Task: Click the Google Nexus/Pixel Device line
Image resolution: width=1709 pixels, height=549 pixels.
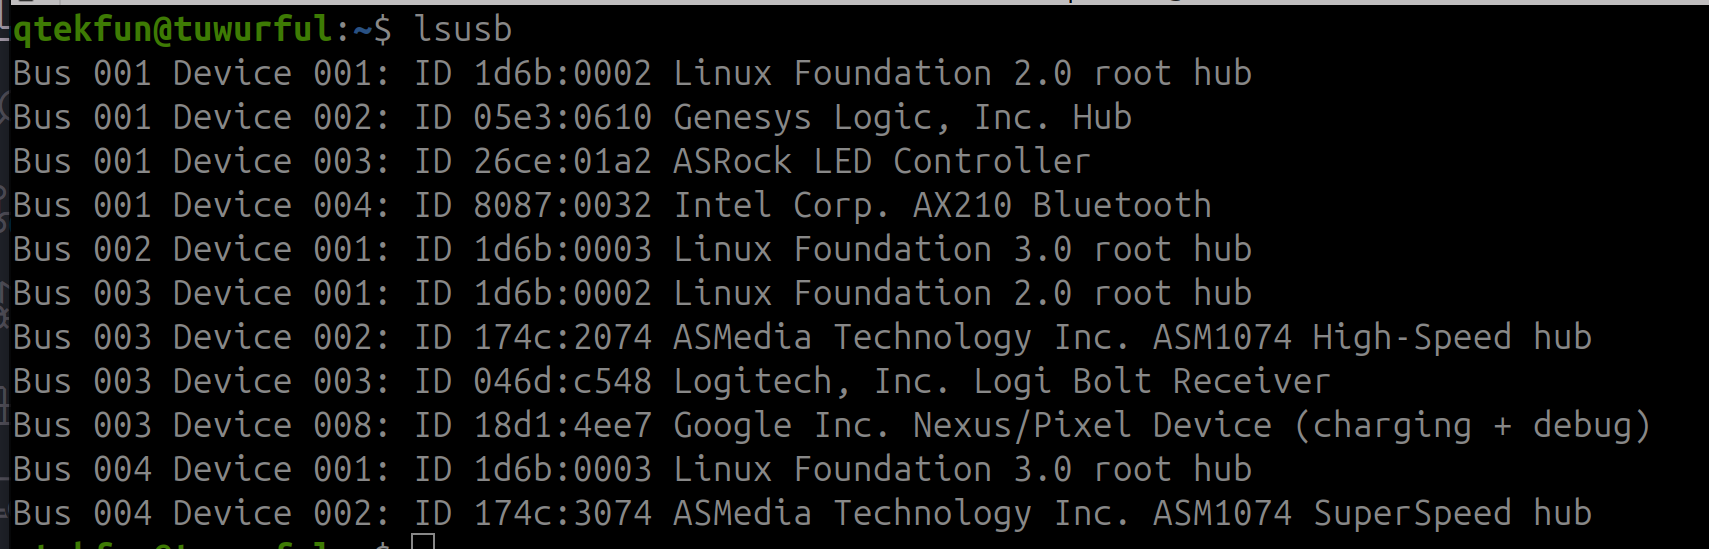Action: (x=832, y=425)
